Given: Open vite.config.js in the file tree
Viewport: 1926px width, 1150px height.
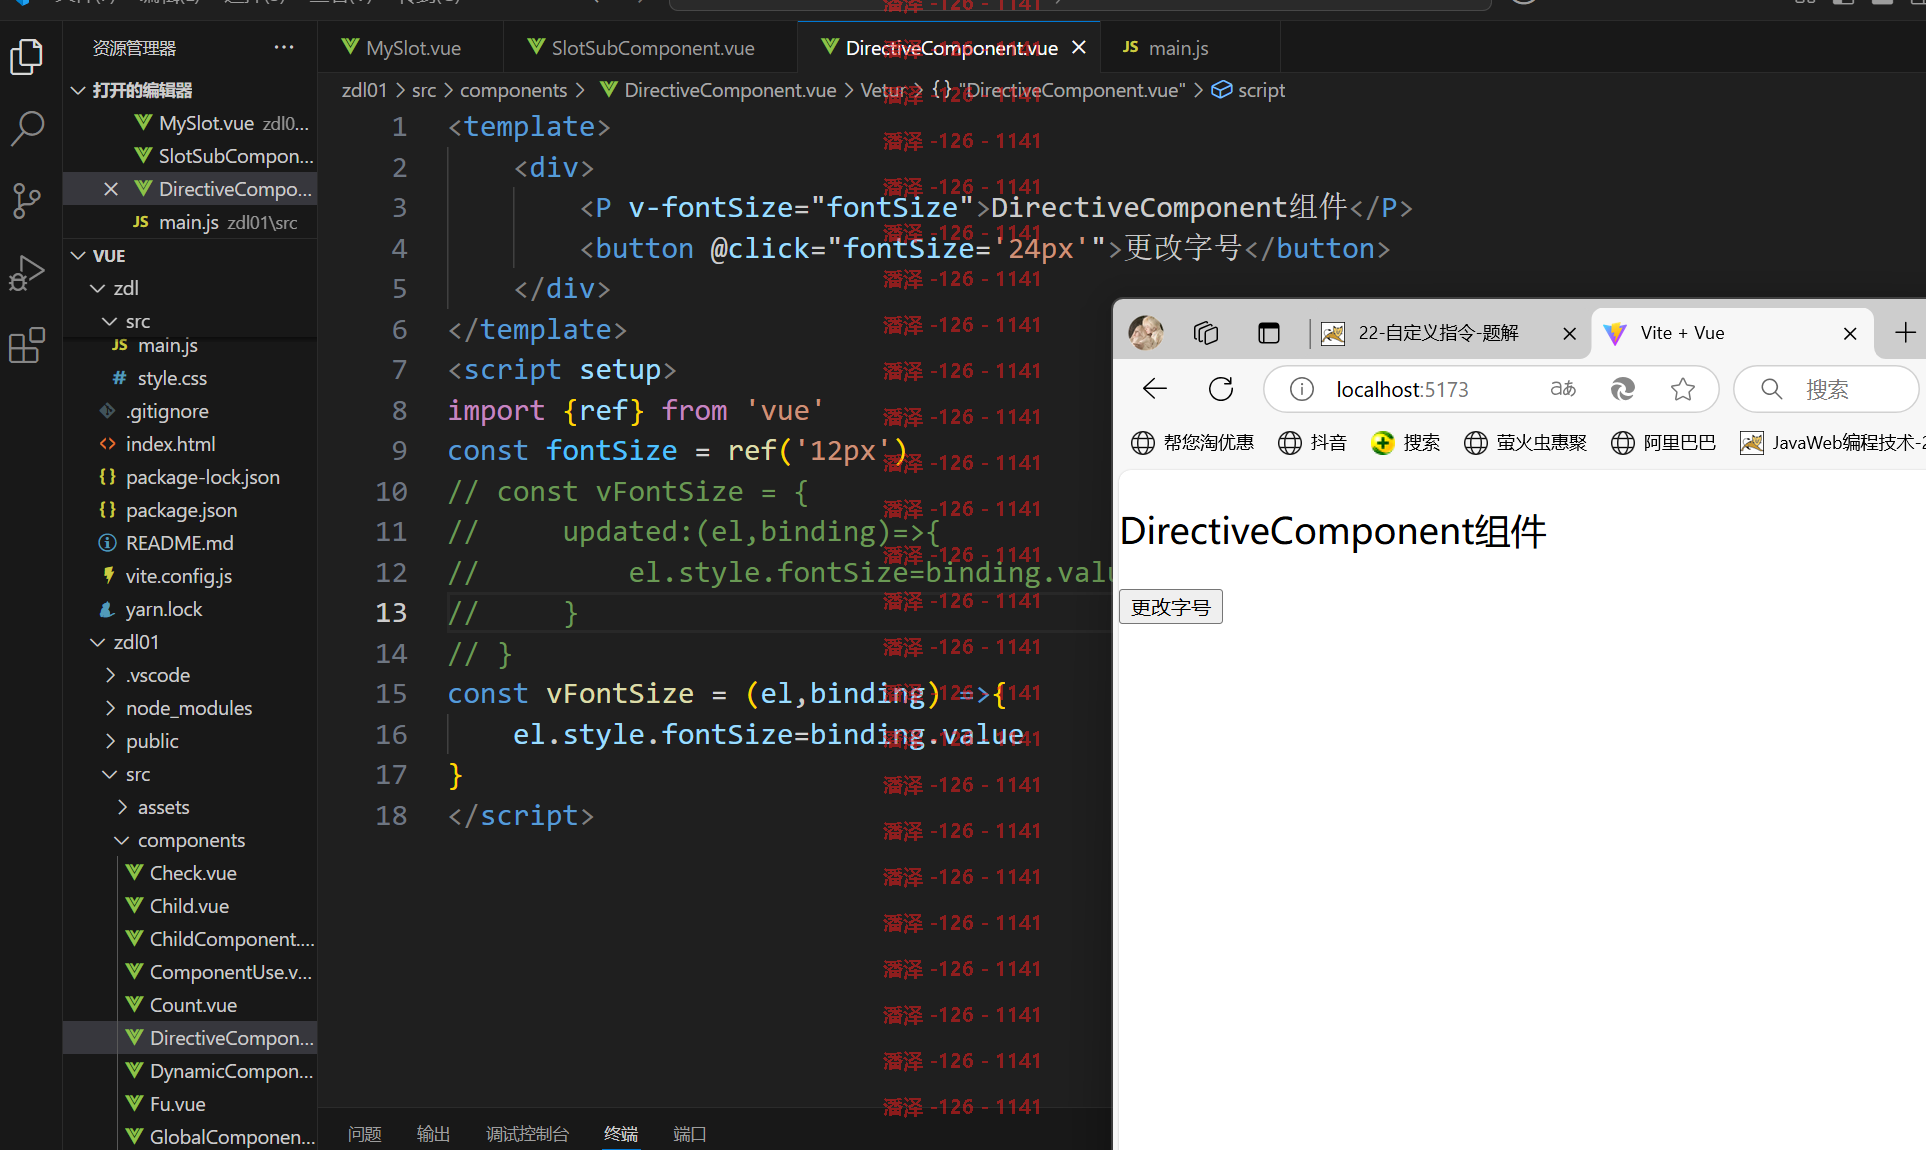Looking at the screenshot, I should (x=190, y=576).
